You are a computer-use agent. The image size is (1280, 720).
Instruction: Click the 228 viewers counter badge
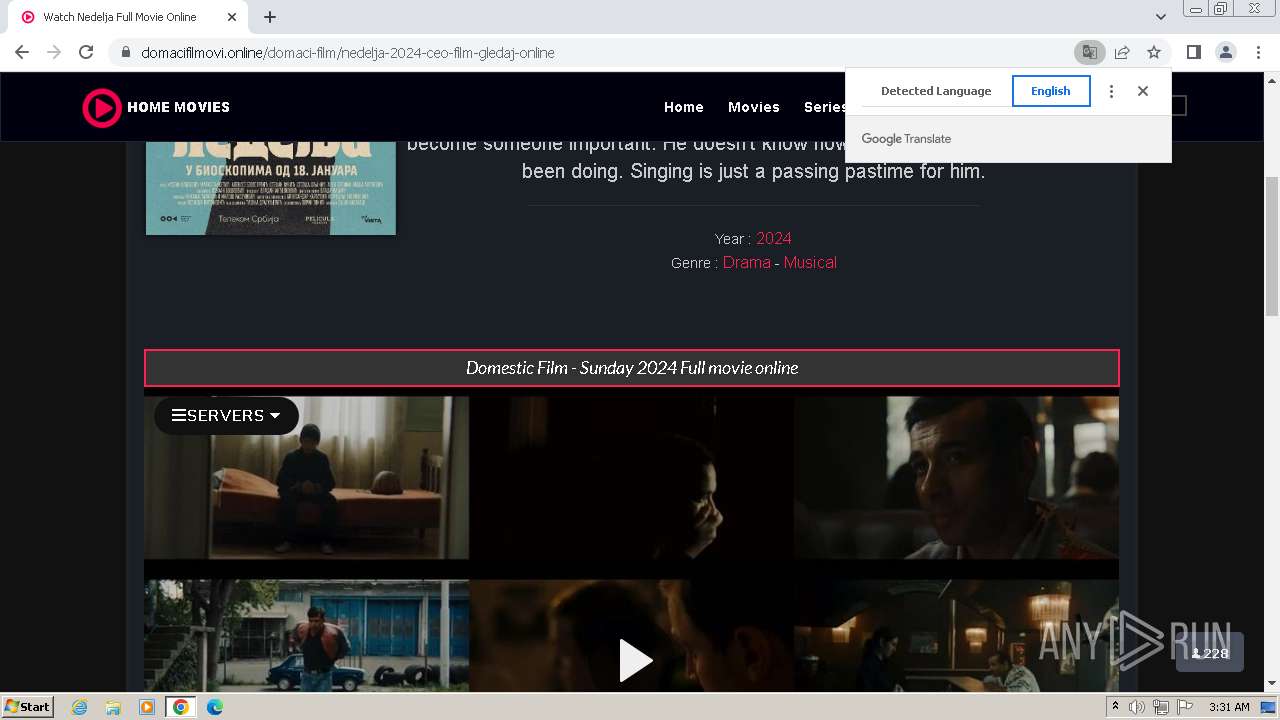tap(1210, 653)
